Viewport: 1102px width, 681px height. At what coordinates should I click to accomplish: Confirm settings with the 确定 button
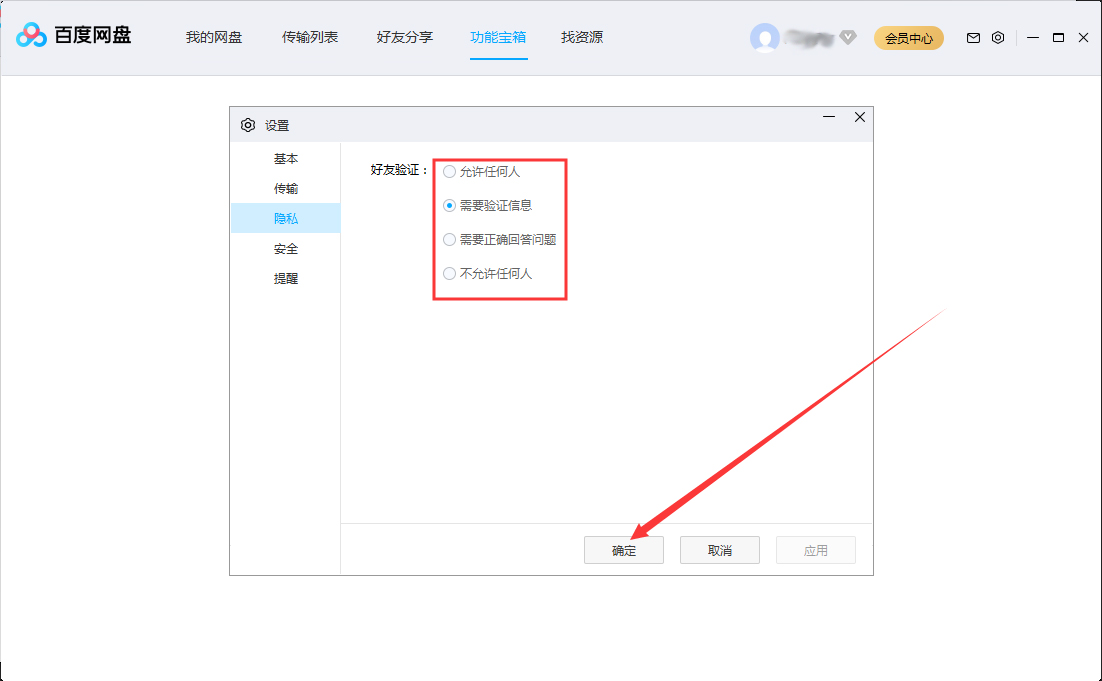click(623, 550)
